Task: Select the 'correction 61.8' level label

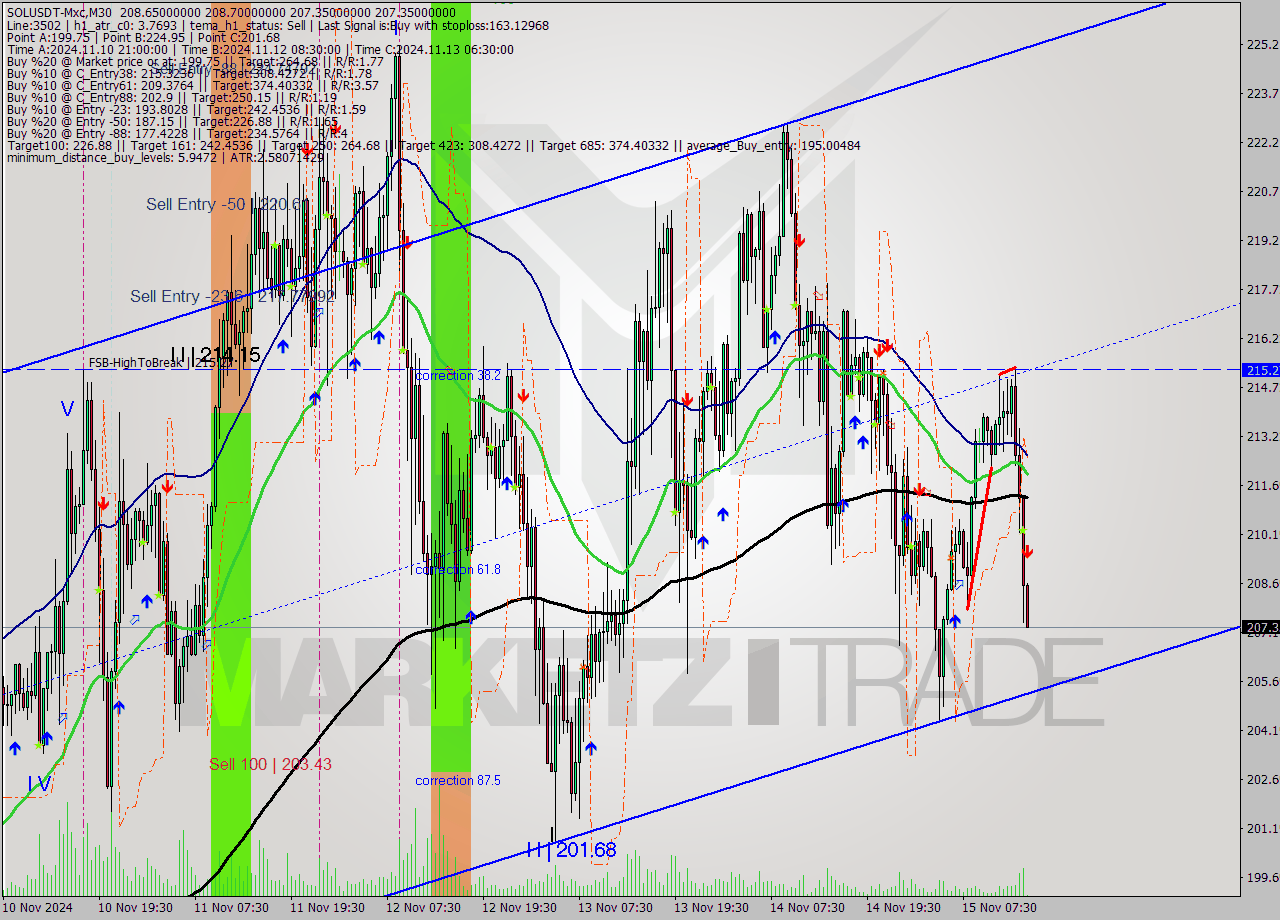Action: (458, 569)
